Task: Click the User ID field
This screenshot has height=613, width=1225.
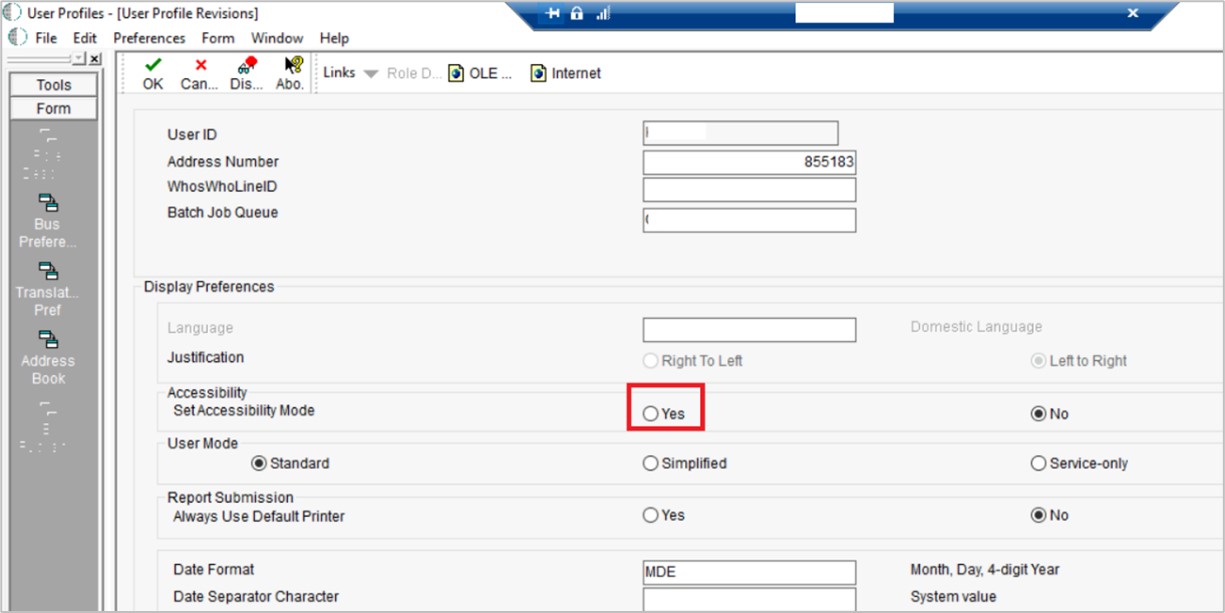Action: point(740,133)
